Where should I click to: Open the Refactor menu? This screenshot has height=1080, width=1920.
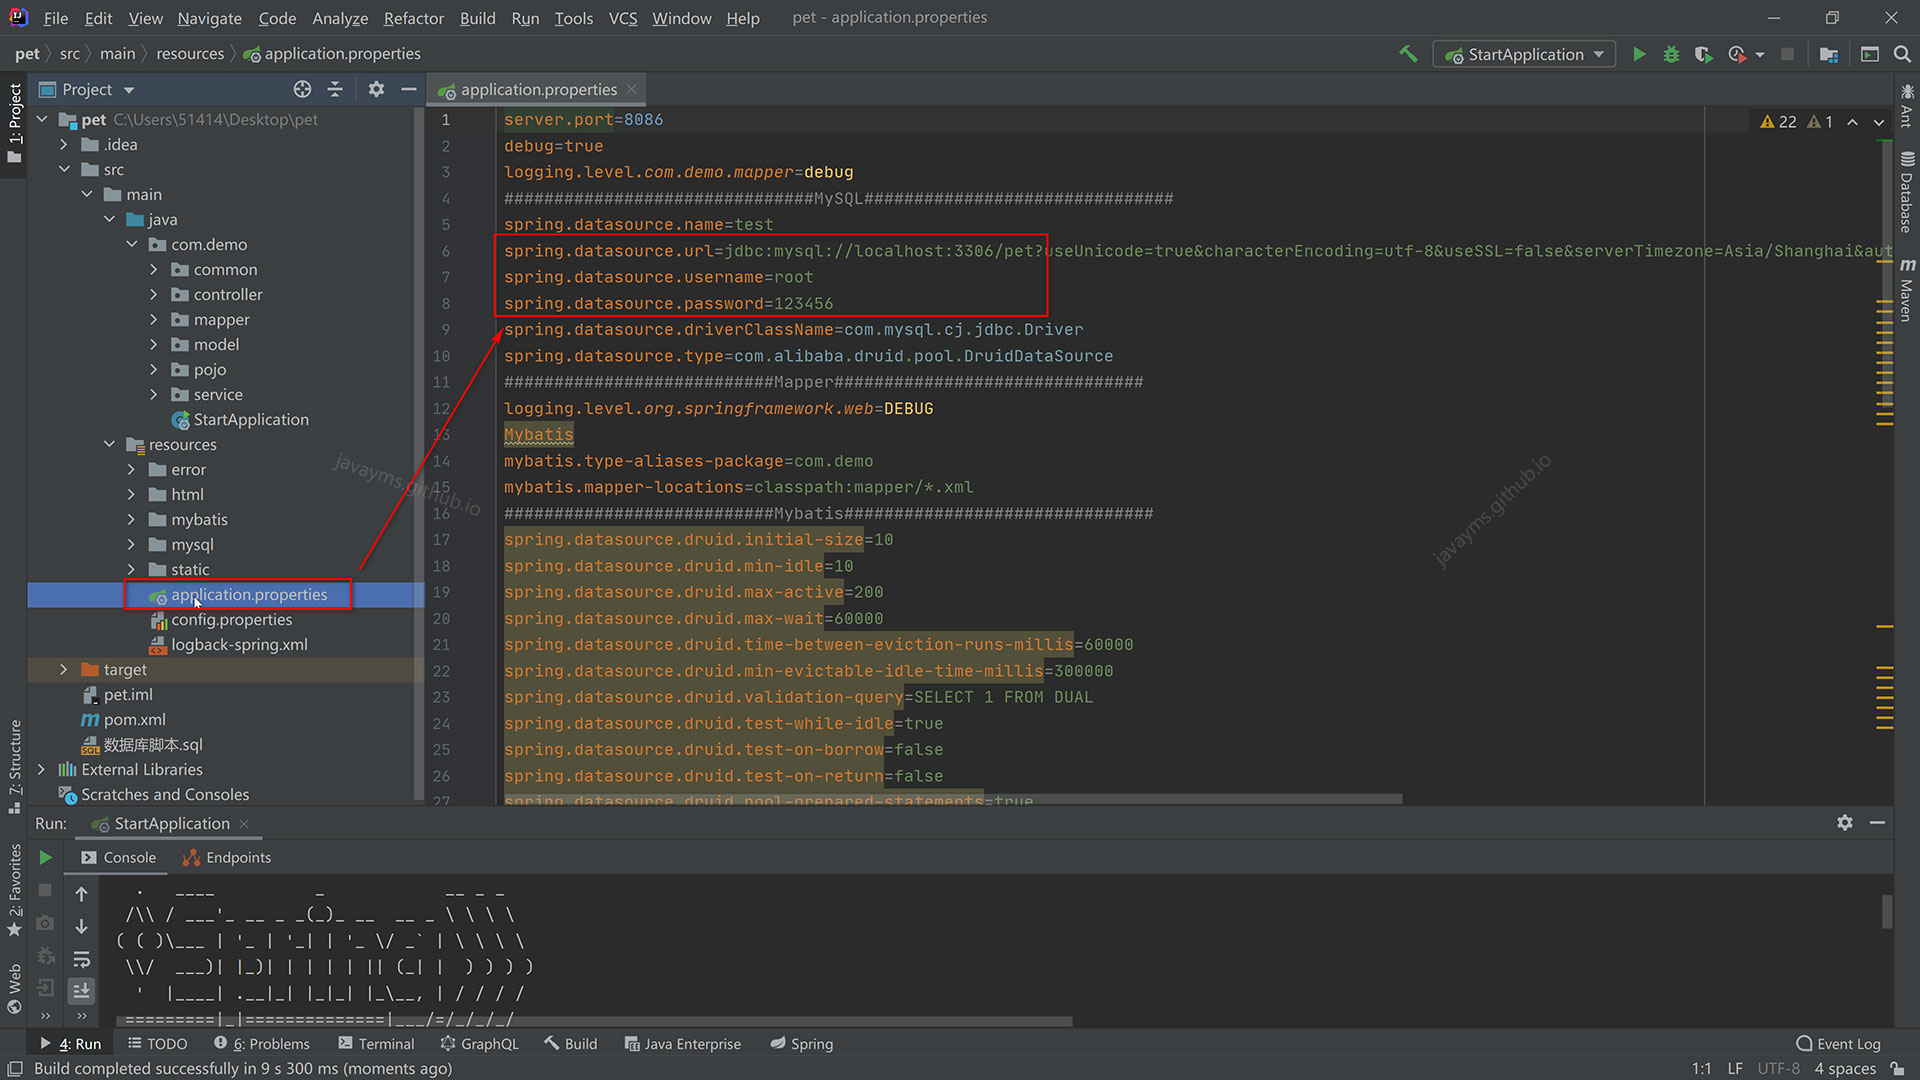(413, 18)
